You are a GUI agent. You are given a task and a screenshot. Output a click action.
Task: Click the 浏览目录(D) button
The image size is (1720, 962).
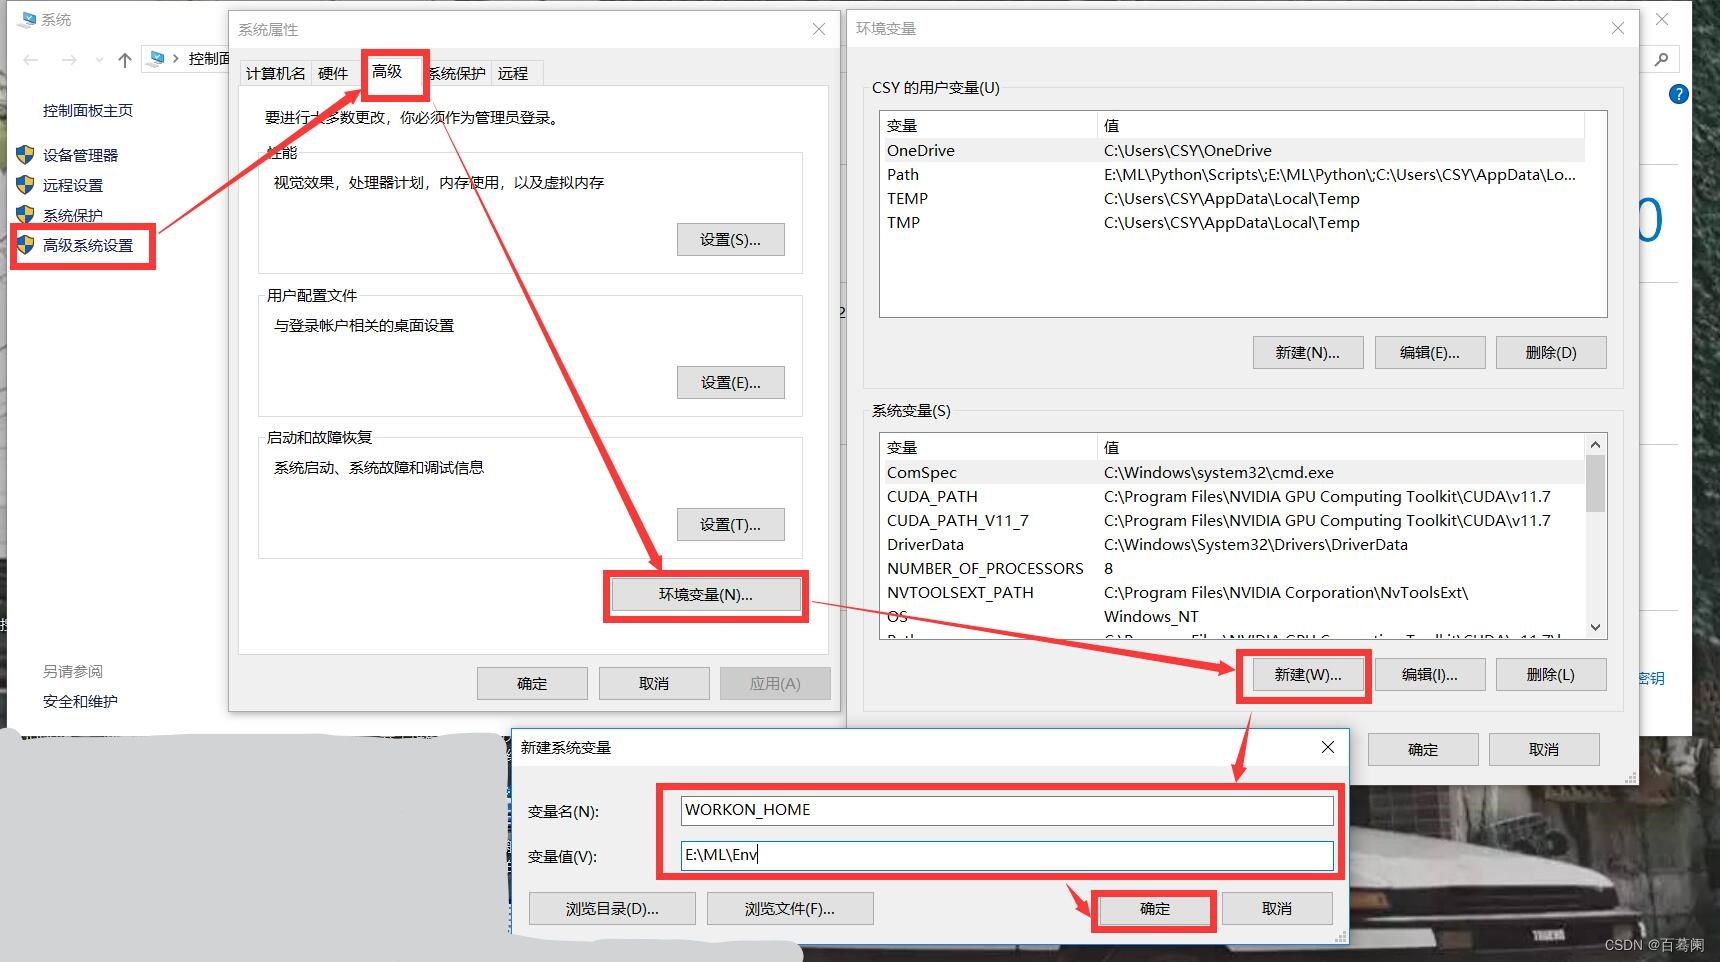pyautogui.click(x=611, y=908)
